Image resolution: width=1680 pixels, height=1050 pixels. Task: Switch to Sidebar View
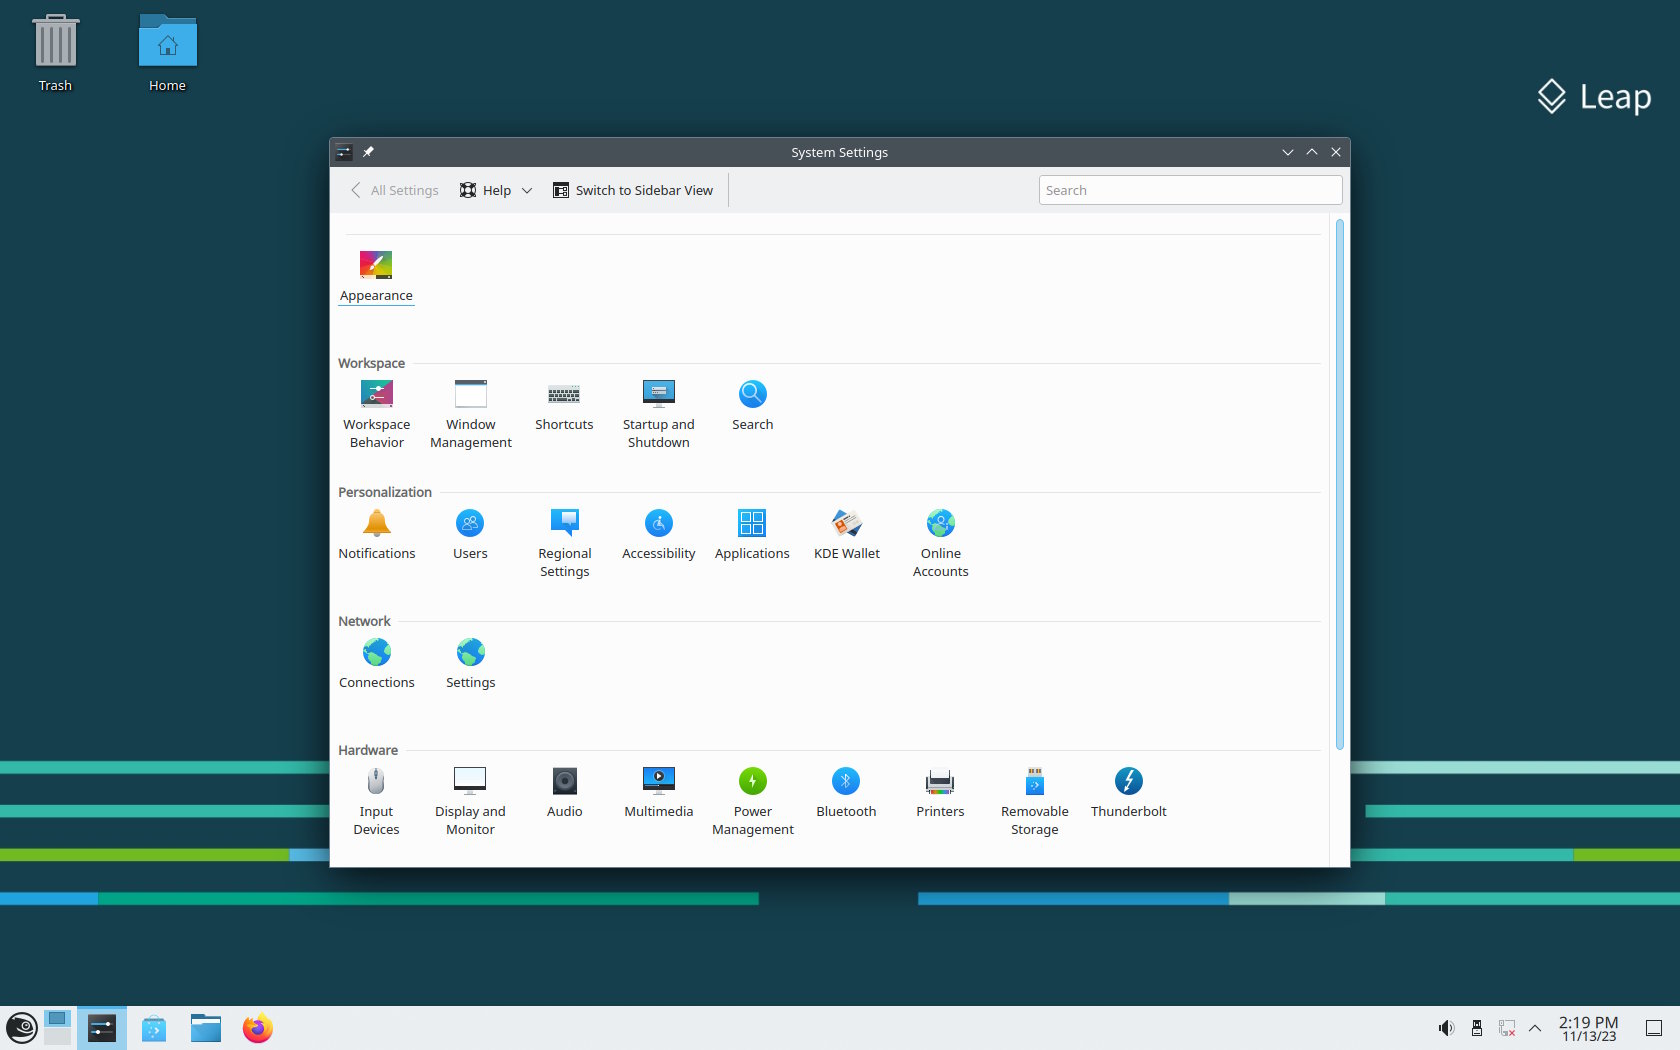coord(633,190)
